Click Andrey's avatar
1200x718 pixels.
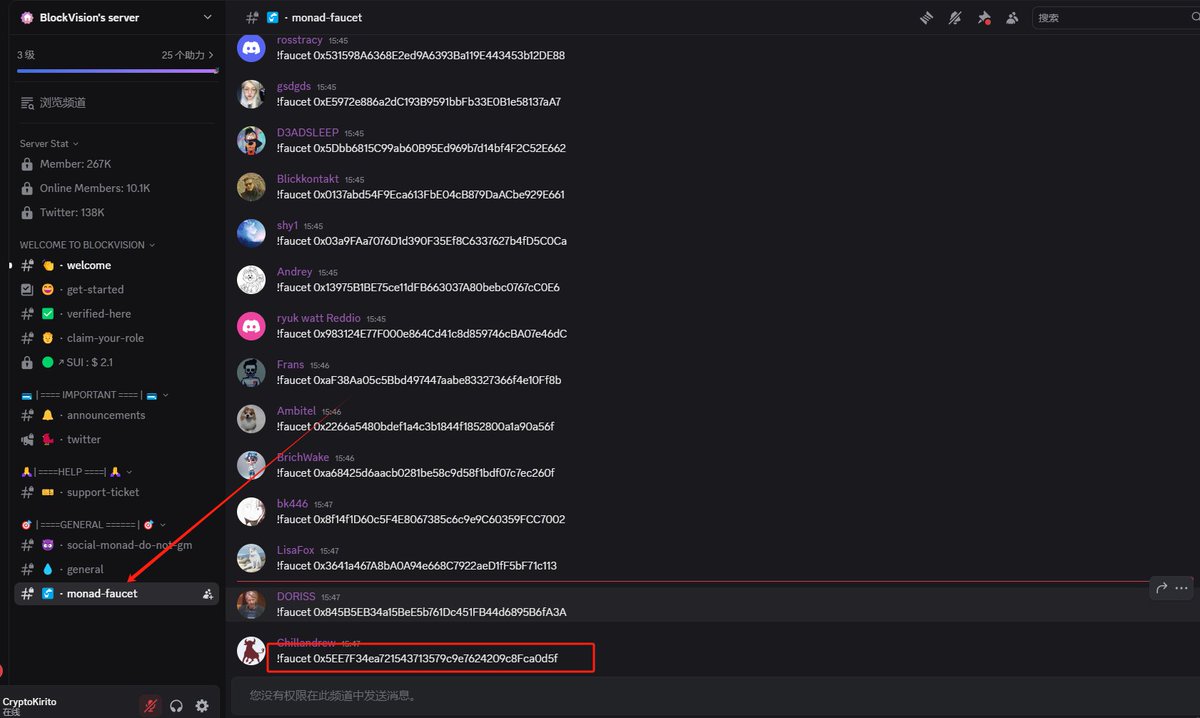251,280
